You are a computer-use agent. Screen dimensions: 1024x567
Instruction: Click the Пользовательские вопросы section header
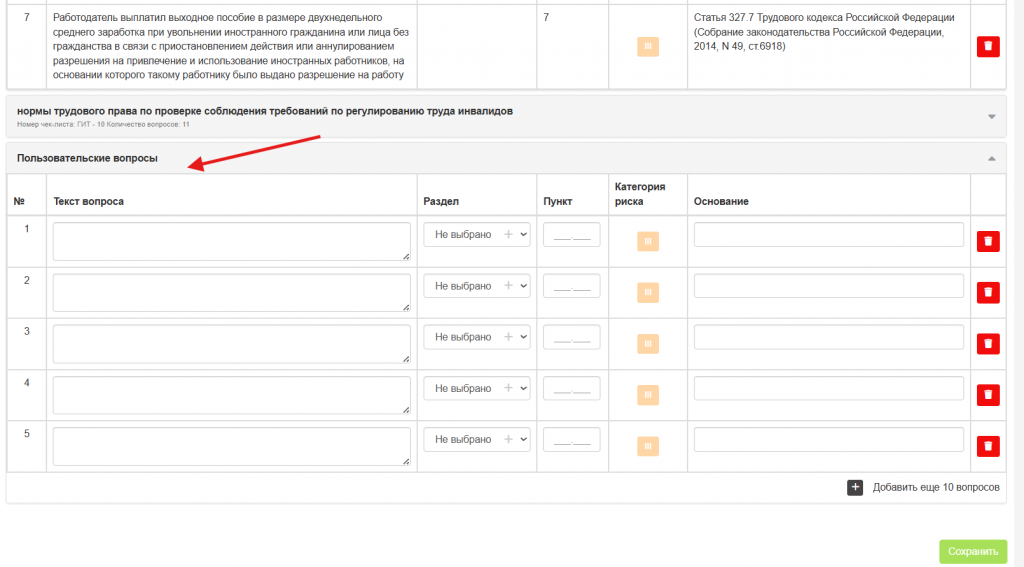[x=506, y=158]
